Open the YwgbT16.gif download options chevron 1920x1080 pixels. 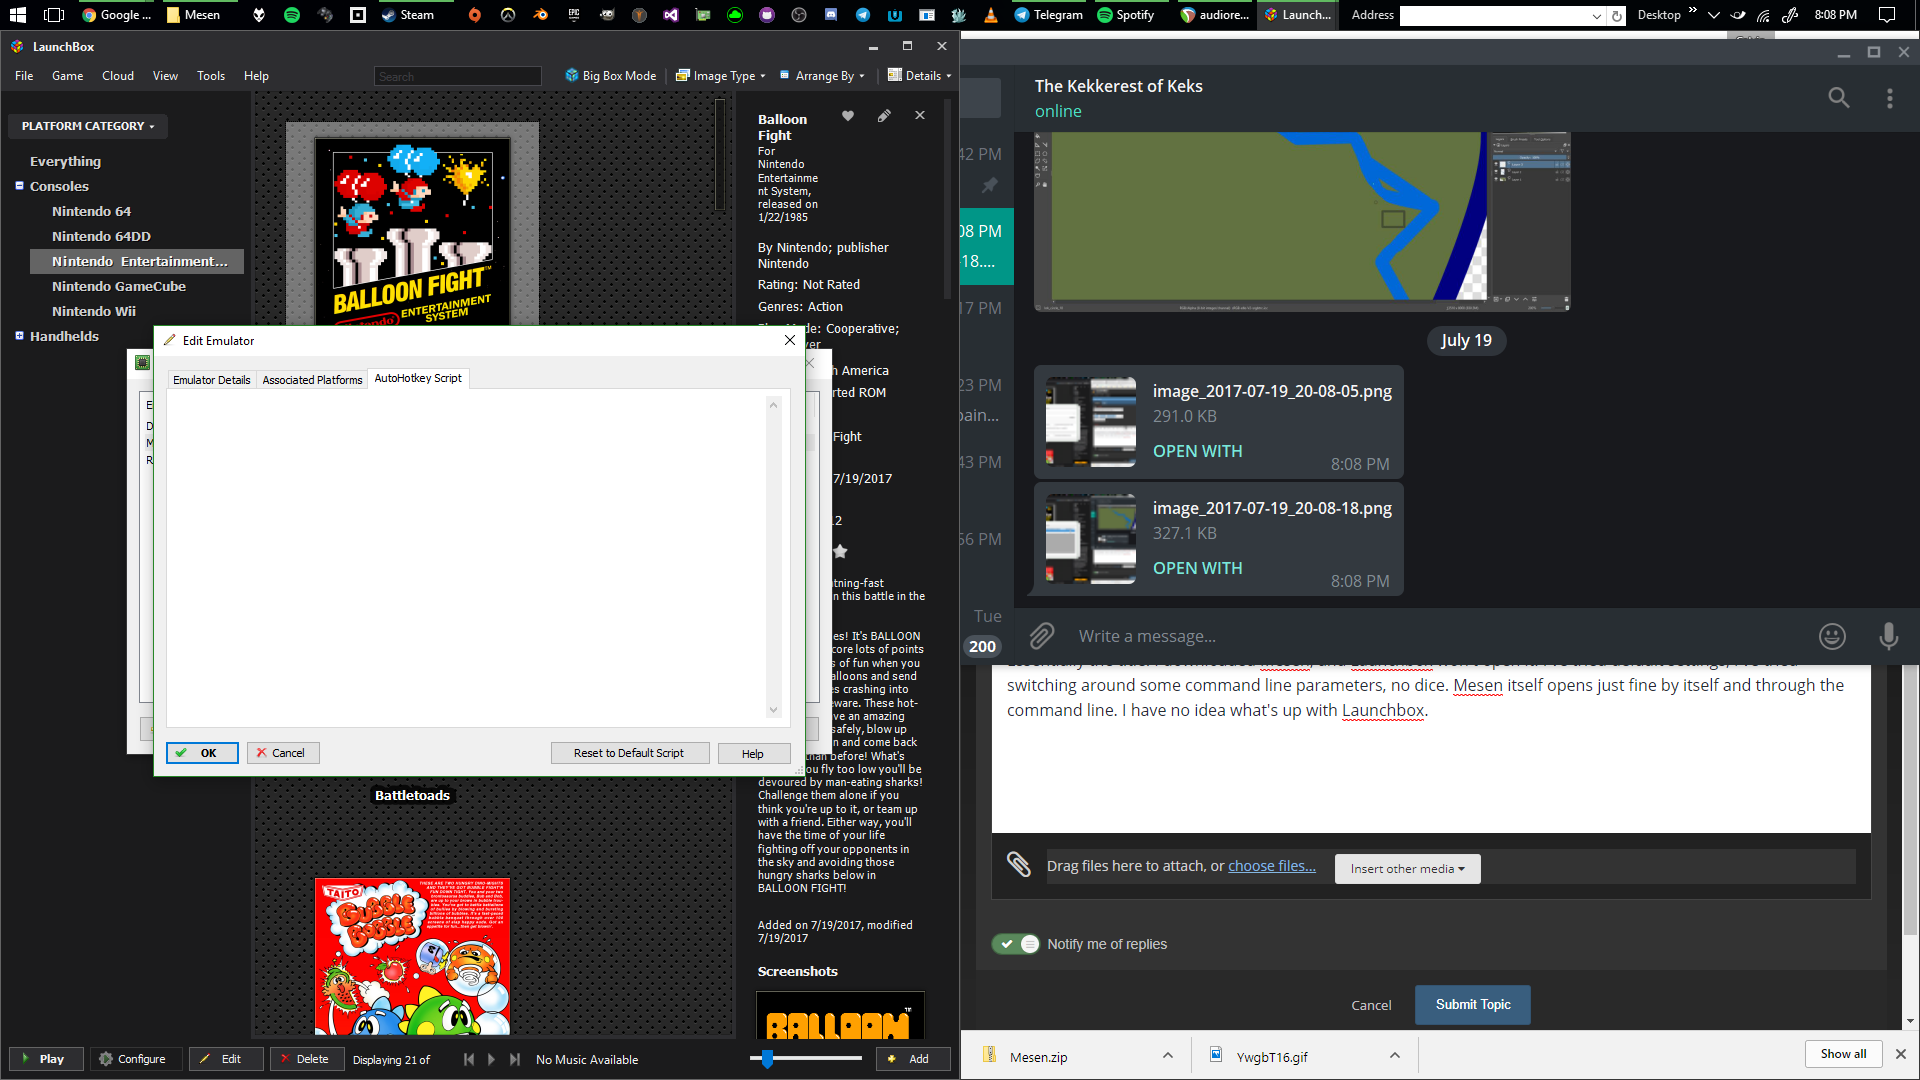click(x=1394, y=1055)
